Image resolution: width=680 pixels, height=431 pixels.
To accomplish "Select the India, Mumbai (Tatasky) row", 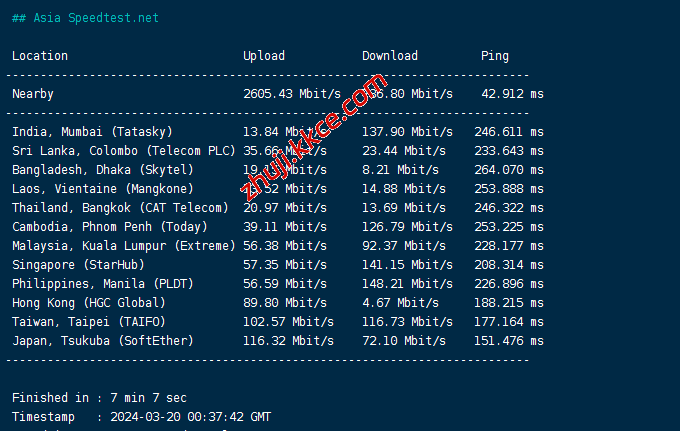I will coord(92,132).
